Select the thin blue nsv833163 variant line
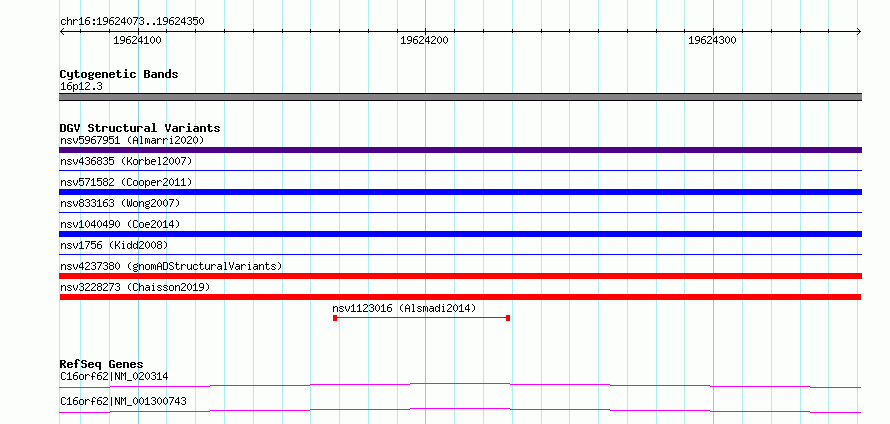This screenshot has height=424, width=890. [x=460, y=212]
